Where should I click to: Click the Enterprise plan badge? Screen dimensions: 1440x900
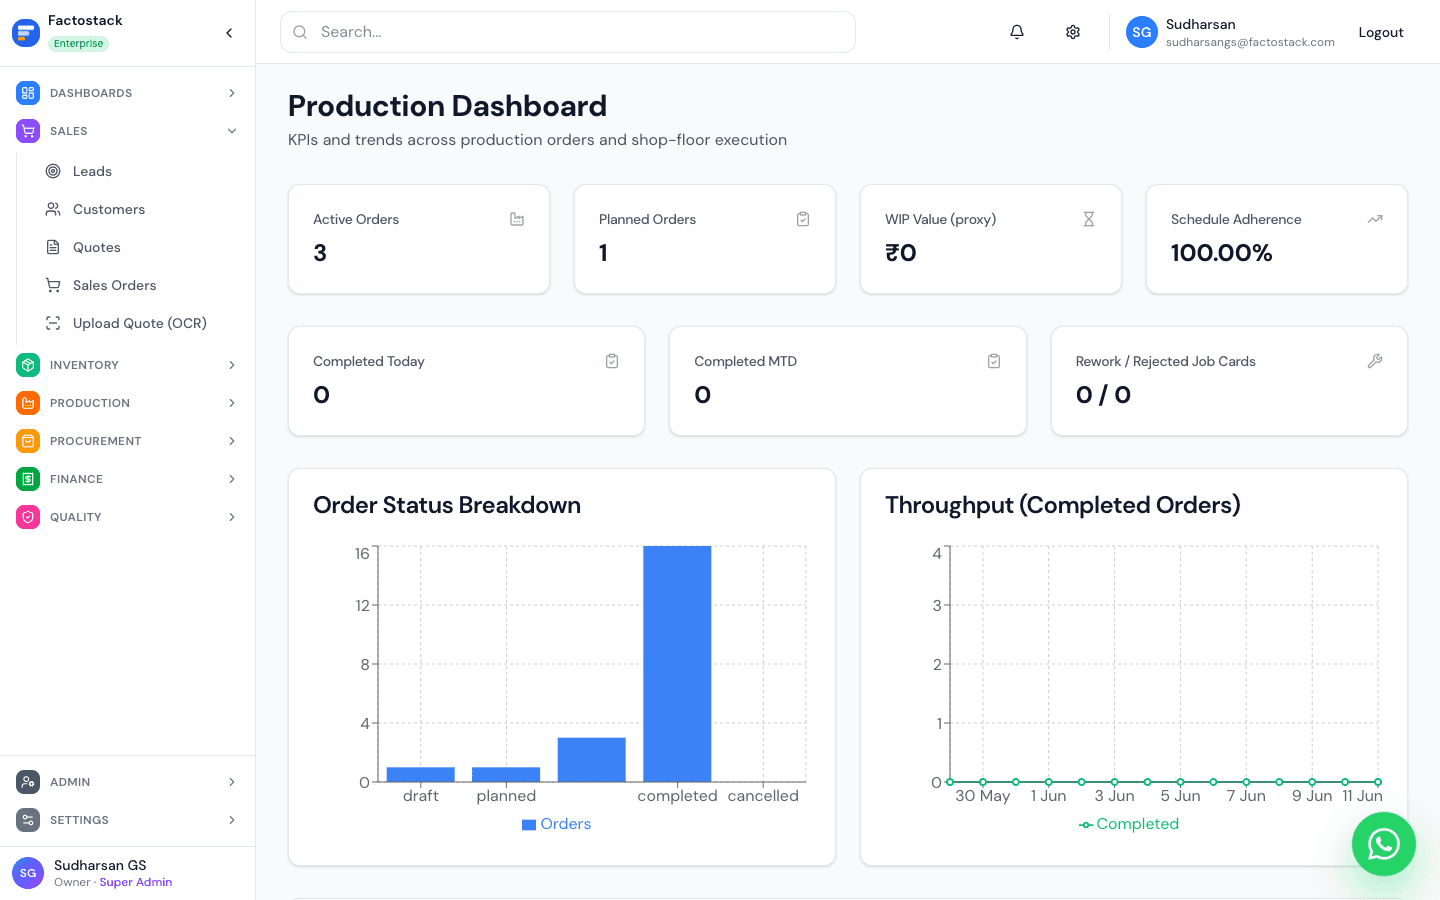coord(78,44)
